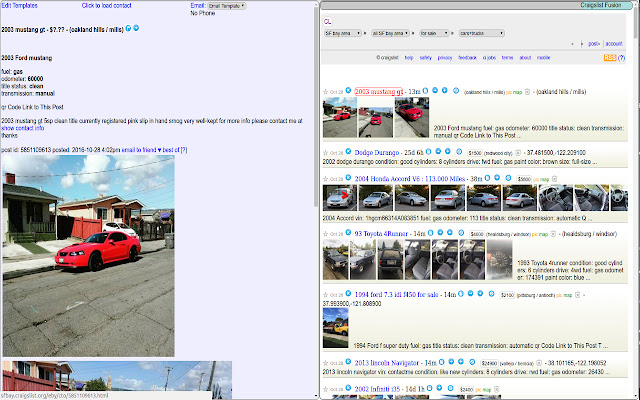Image resolution: width=640 pixels, height=400 pixels.
Task: Open the Email Template dropdown
Action: coord(227,6)
